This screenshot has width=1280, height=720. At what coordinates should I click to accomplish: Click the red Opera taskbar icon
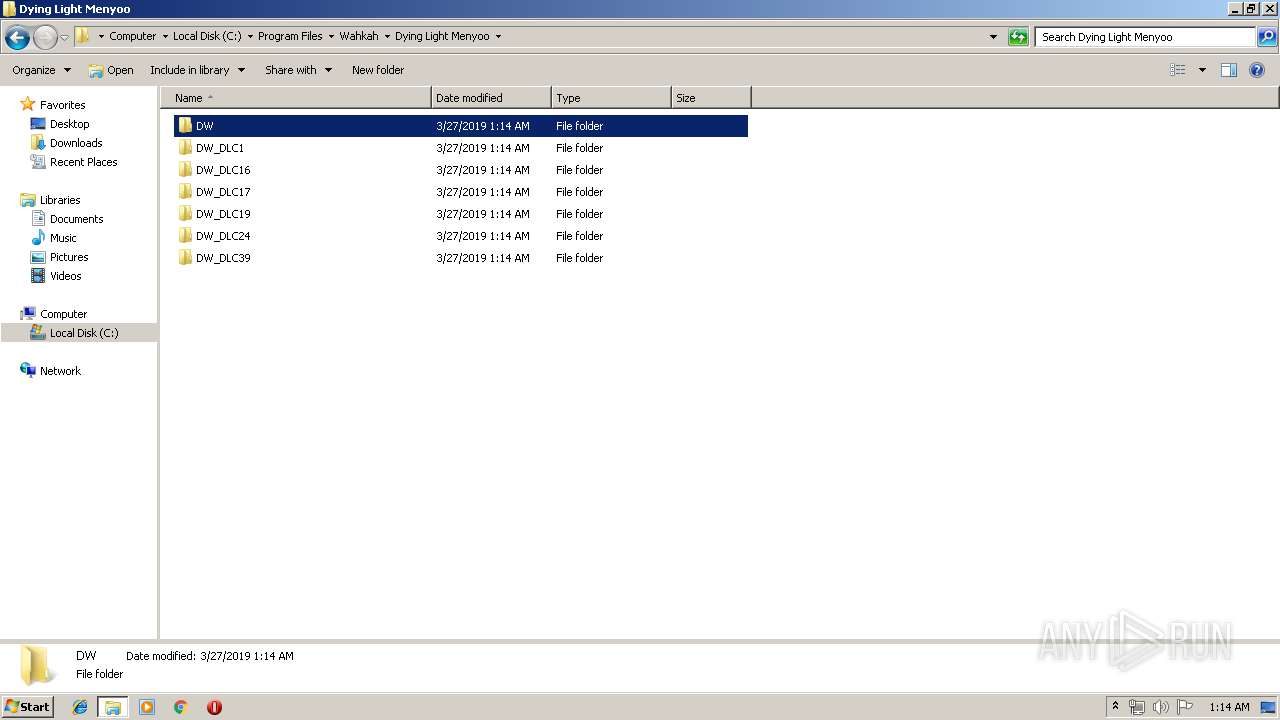[214, 707]
